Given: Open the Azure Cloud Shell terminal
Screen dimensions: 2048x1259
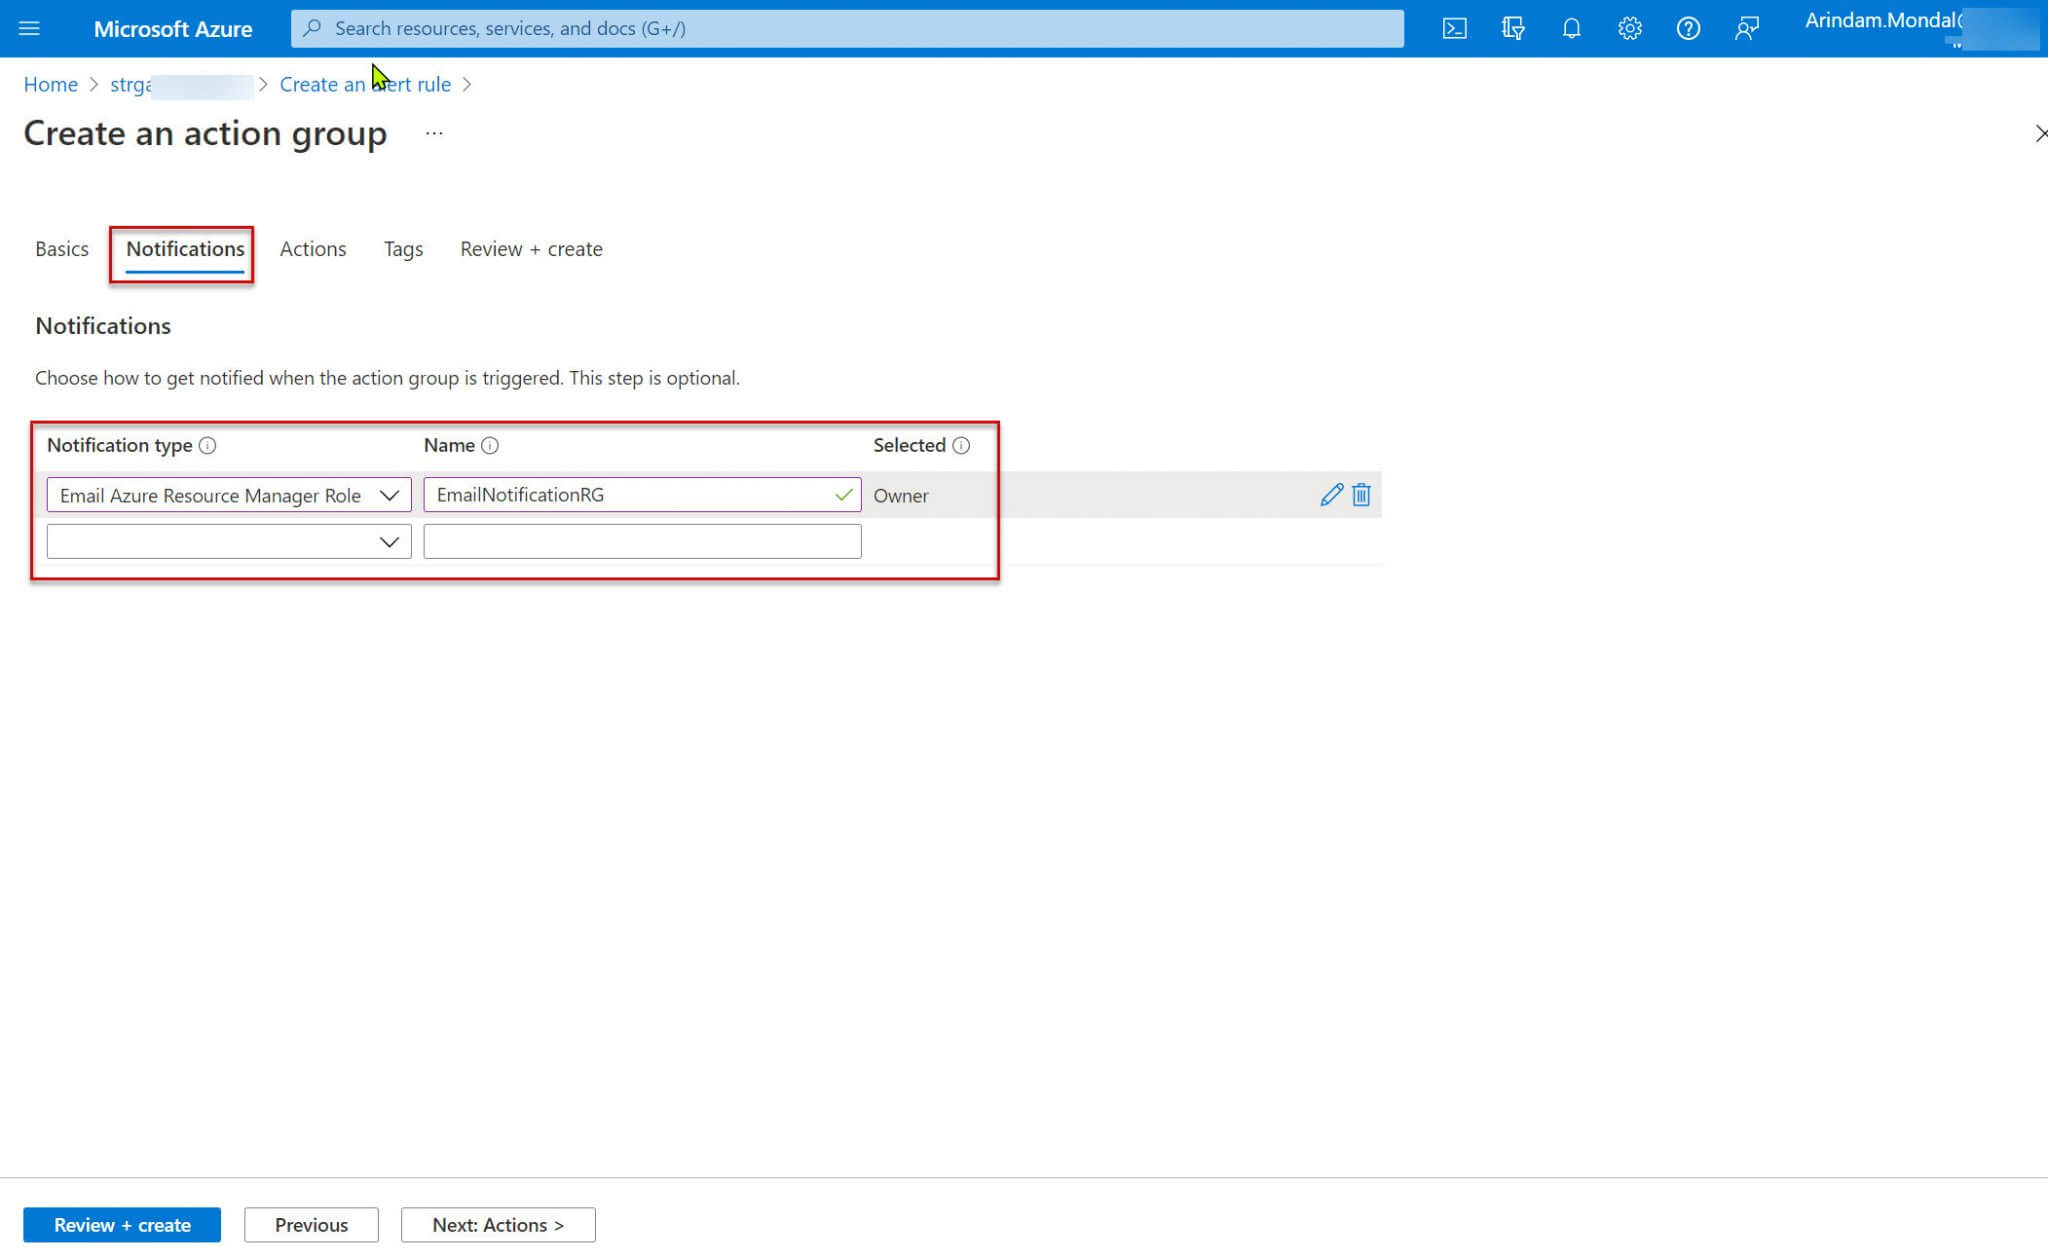Looking at the screenshot, I should pos(1455,28).
